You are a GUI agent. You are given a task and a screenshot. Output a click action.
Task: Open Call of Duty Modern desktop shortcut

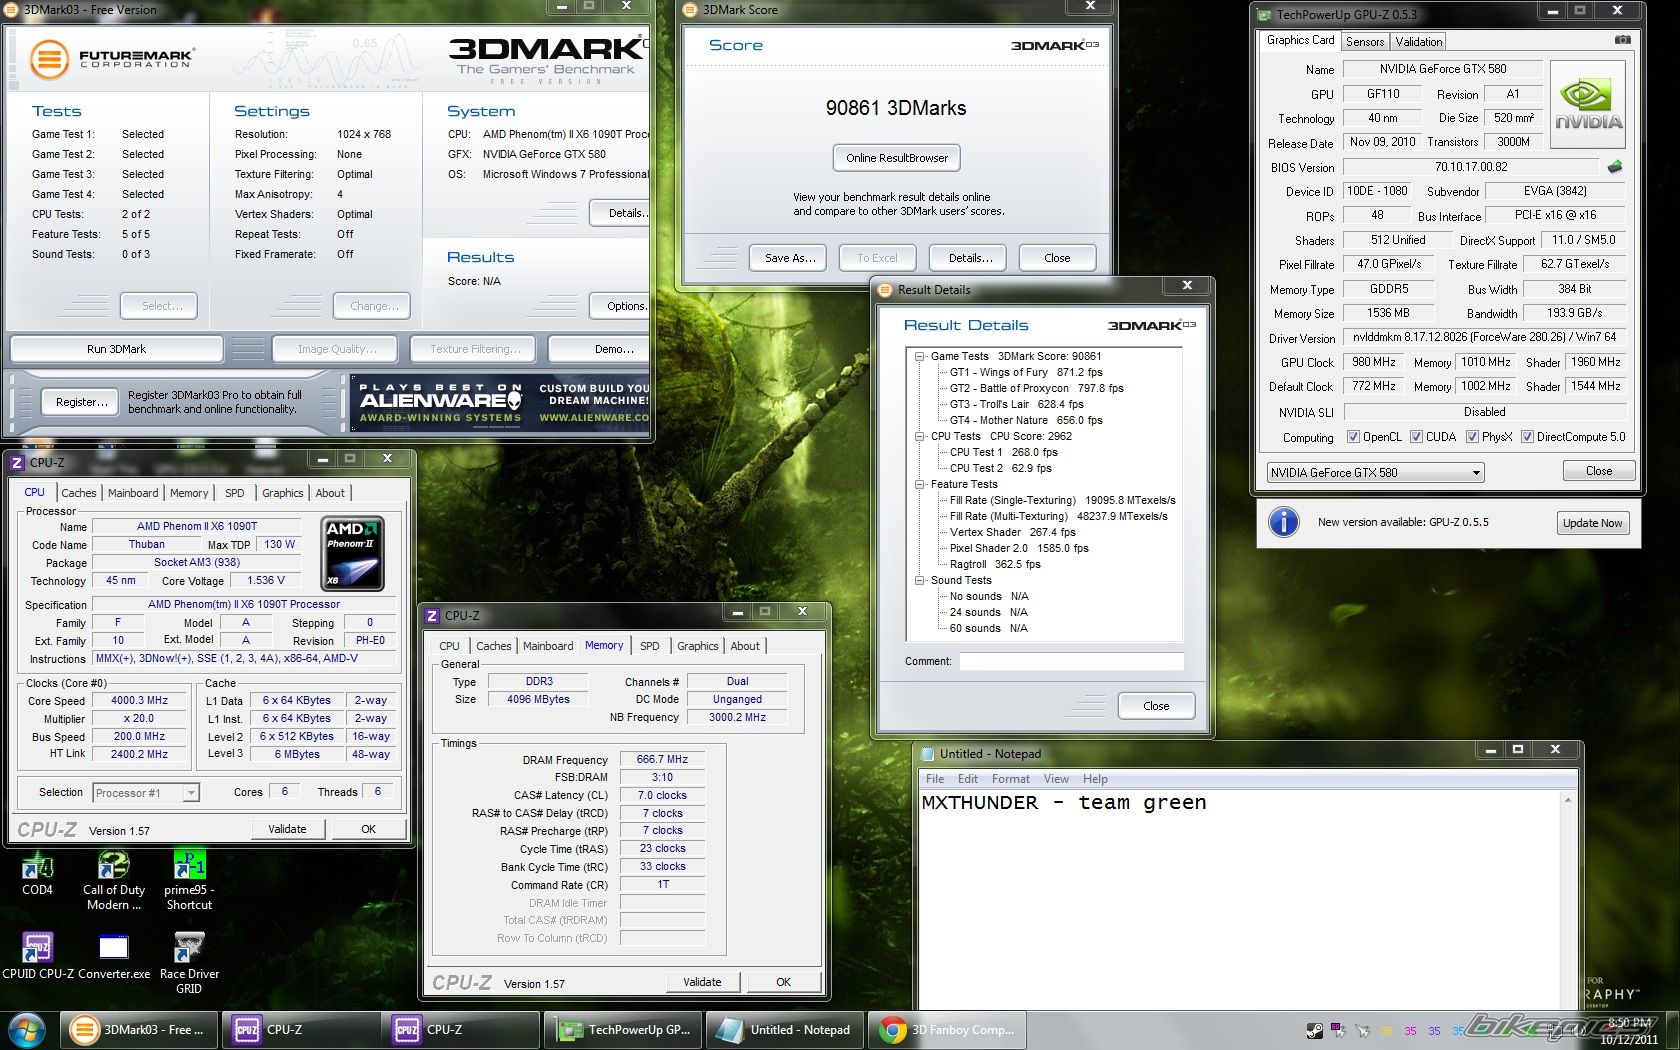[113, 866]
